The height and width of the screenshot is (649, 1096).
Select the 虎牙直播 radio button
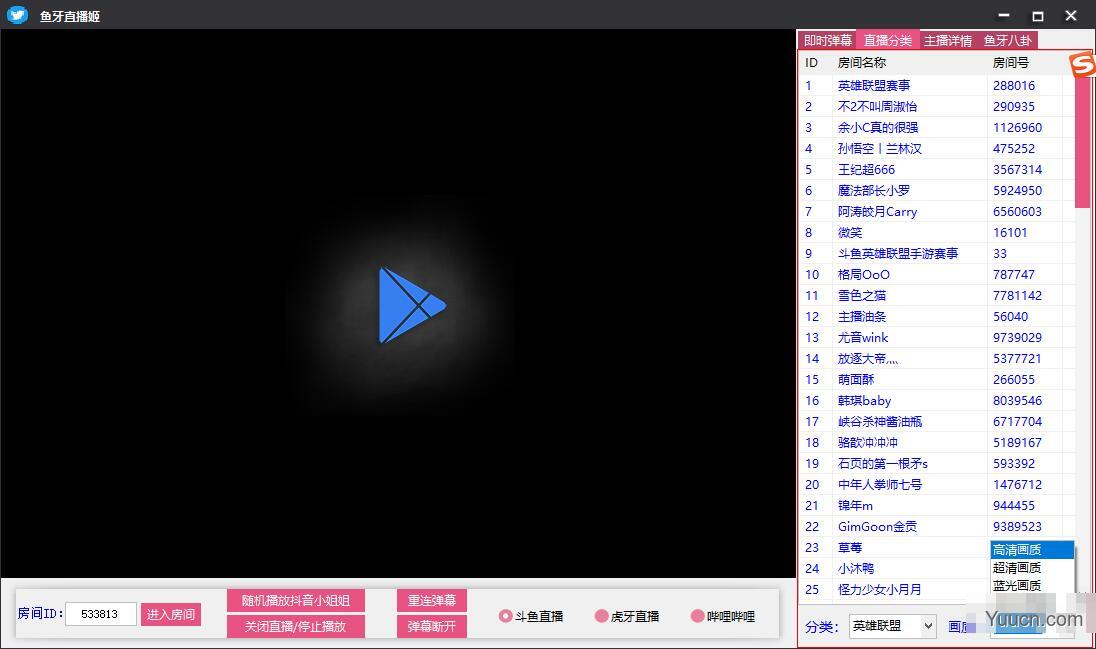tap(601, 616)
